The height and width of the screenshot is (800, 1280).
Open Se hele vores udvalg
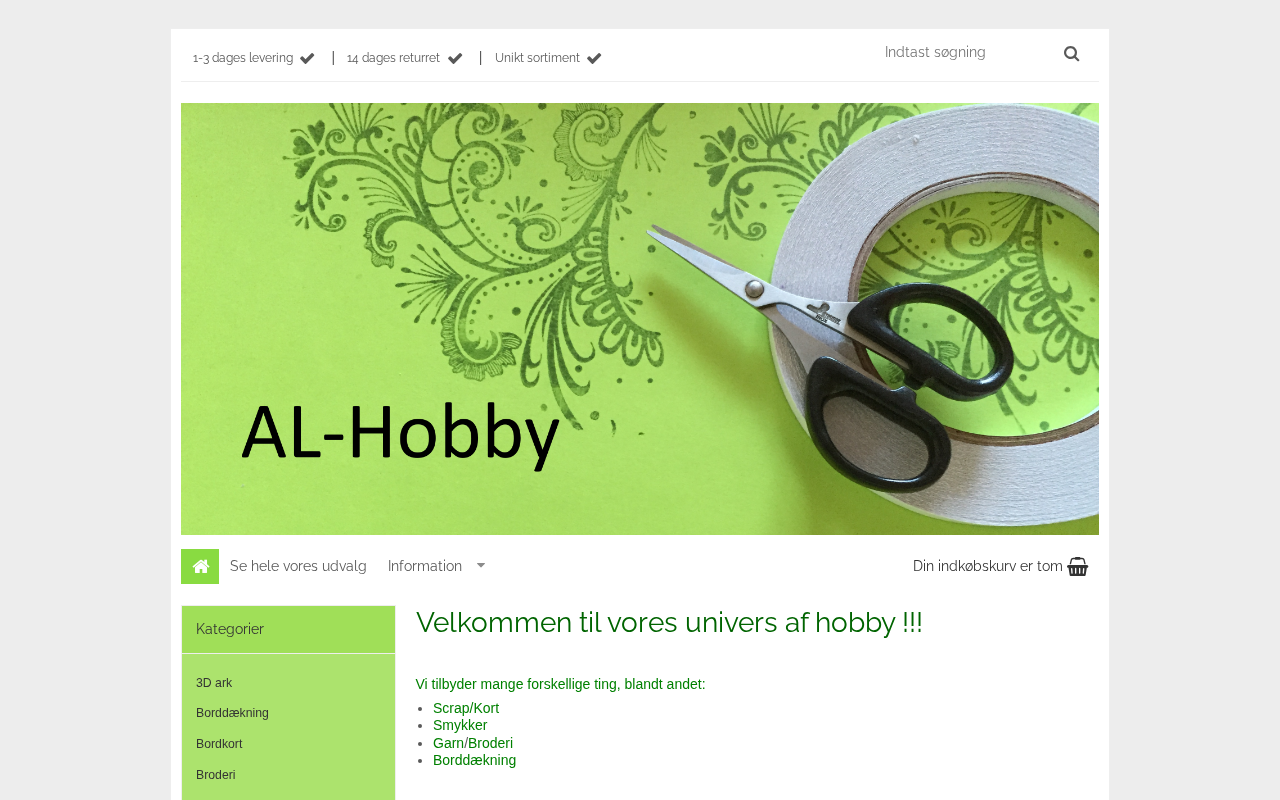pyautogui.click(x=298, y=566)
